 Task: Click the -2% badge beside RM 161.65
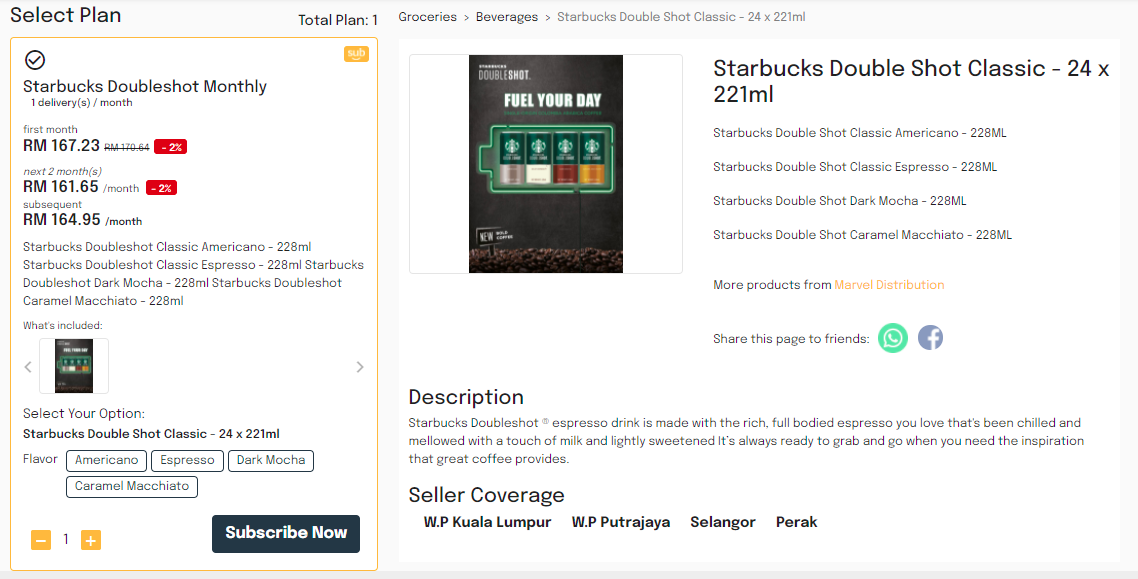161,188
